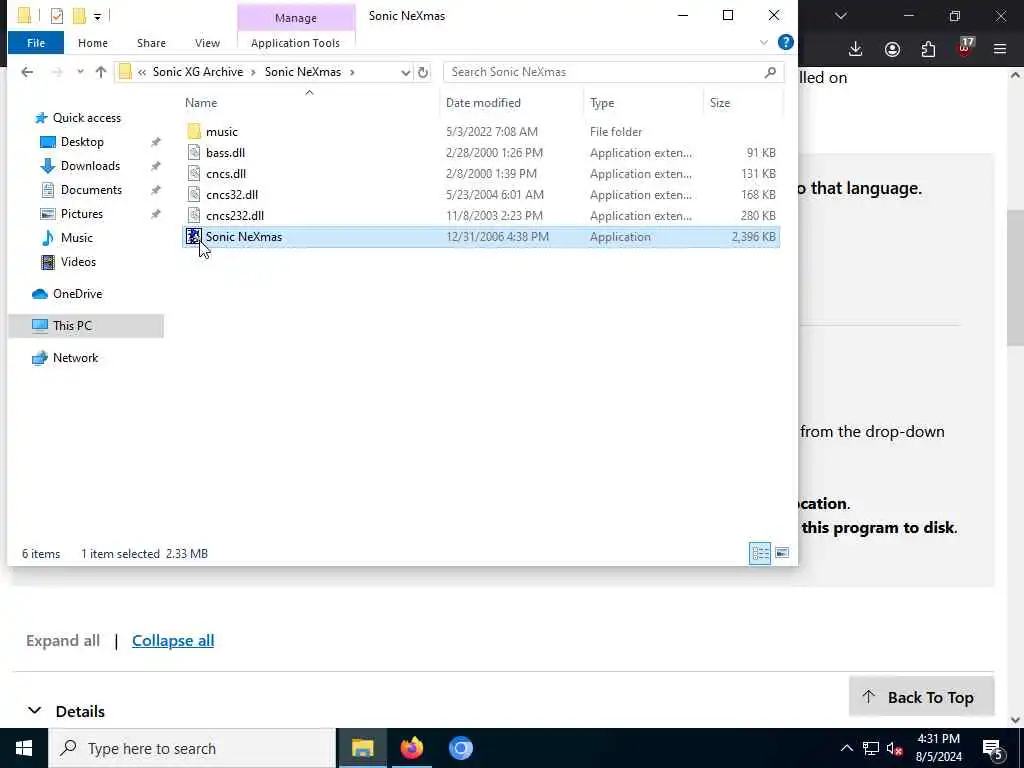
Task: Open the browser account profile icon
Action: coord(892,49)
